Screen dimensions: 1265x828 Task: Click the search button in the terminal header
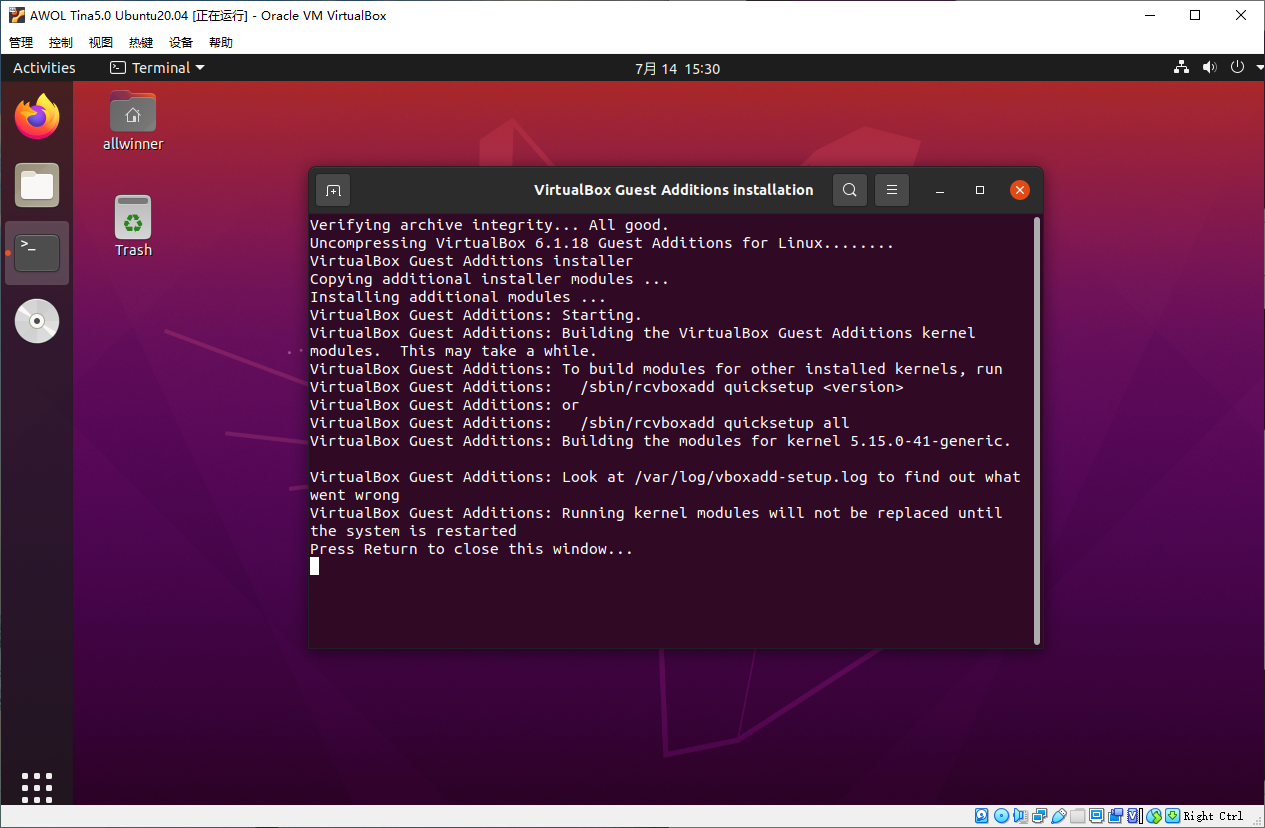849,190
